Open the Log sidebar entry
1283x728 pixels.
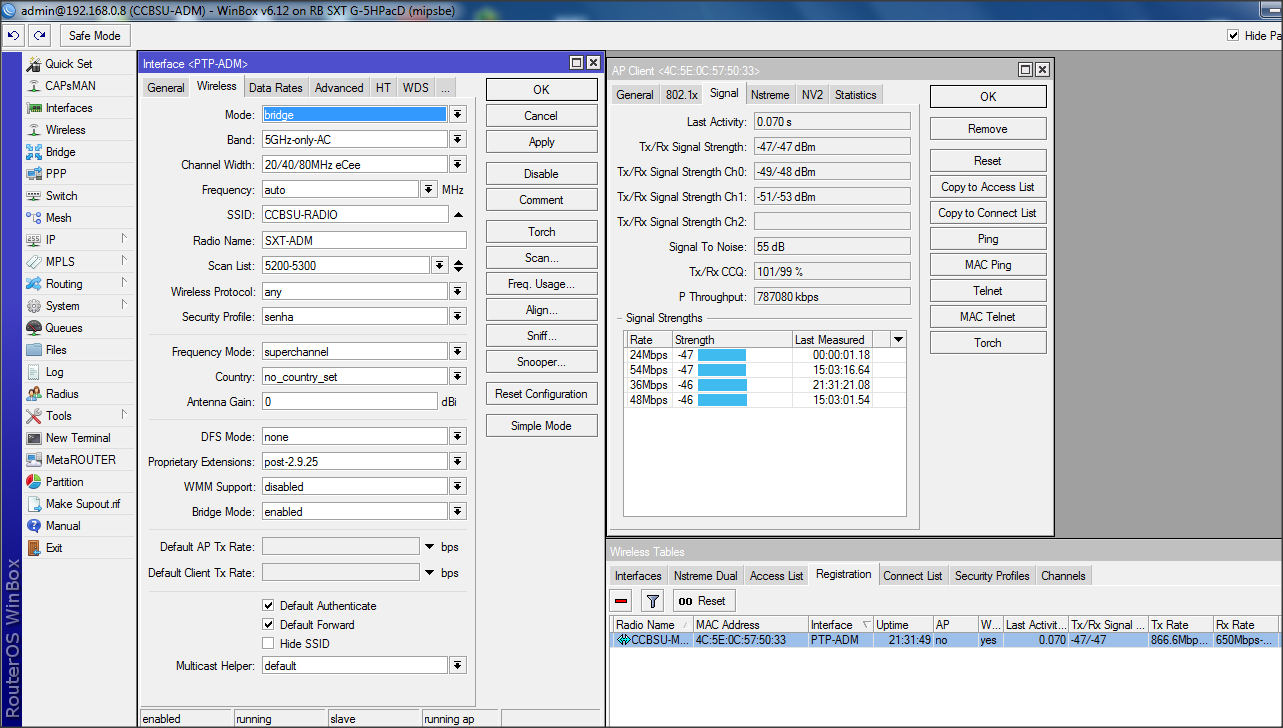pos(54,372)
